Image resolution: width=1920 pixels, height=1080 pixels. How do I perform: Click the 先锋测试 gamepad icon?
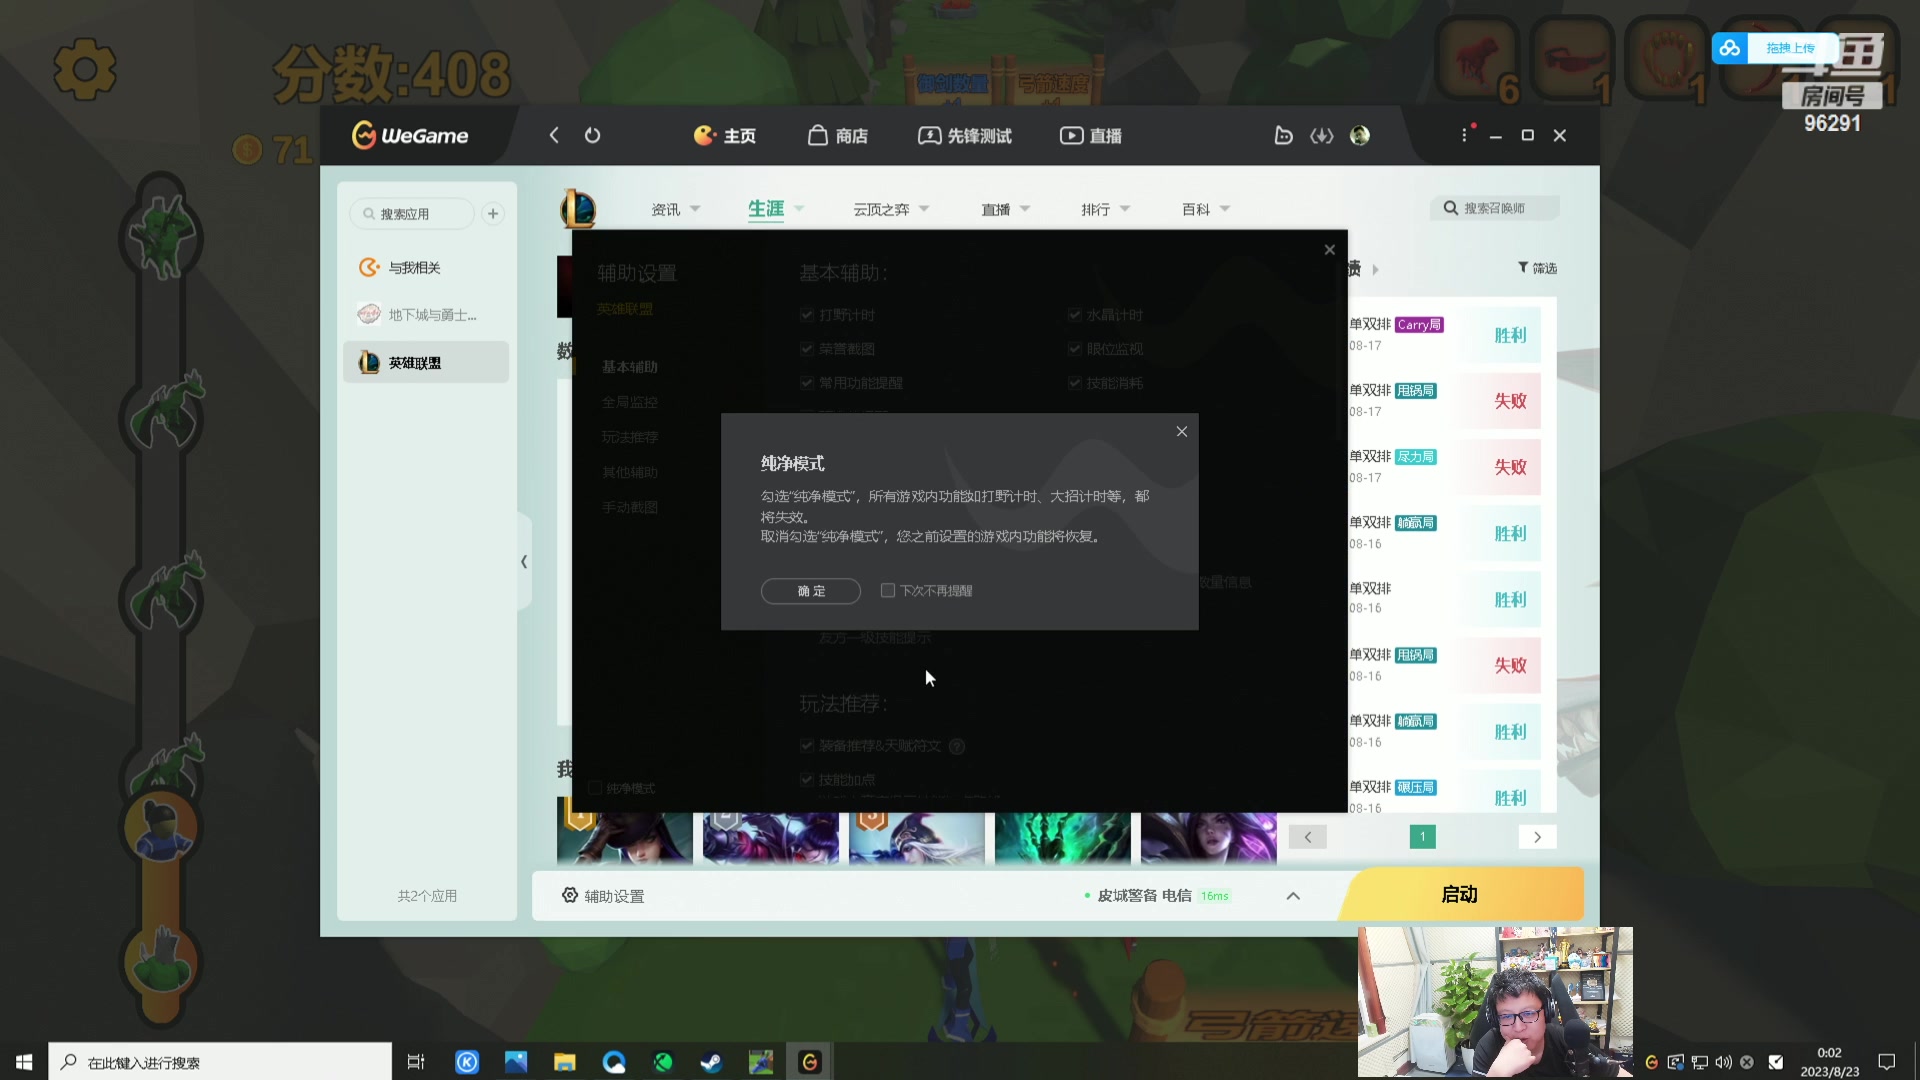coord(930,135)
